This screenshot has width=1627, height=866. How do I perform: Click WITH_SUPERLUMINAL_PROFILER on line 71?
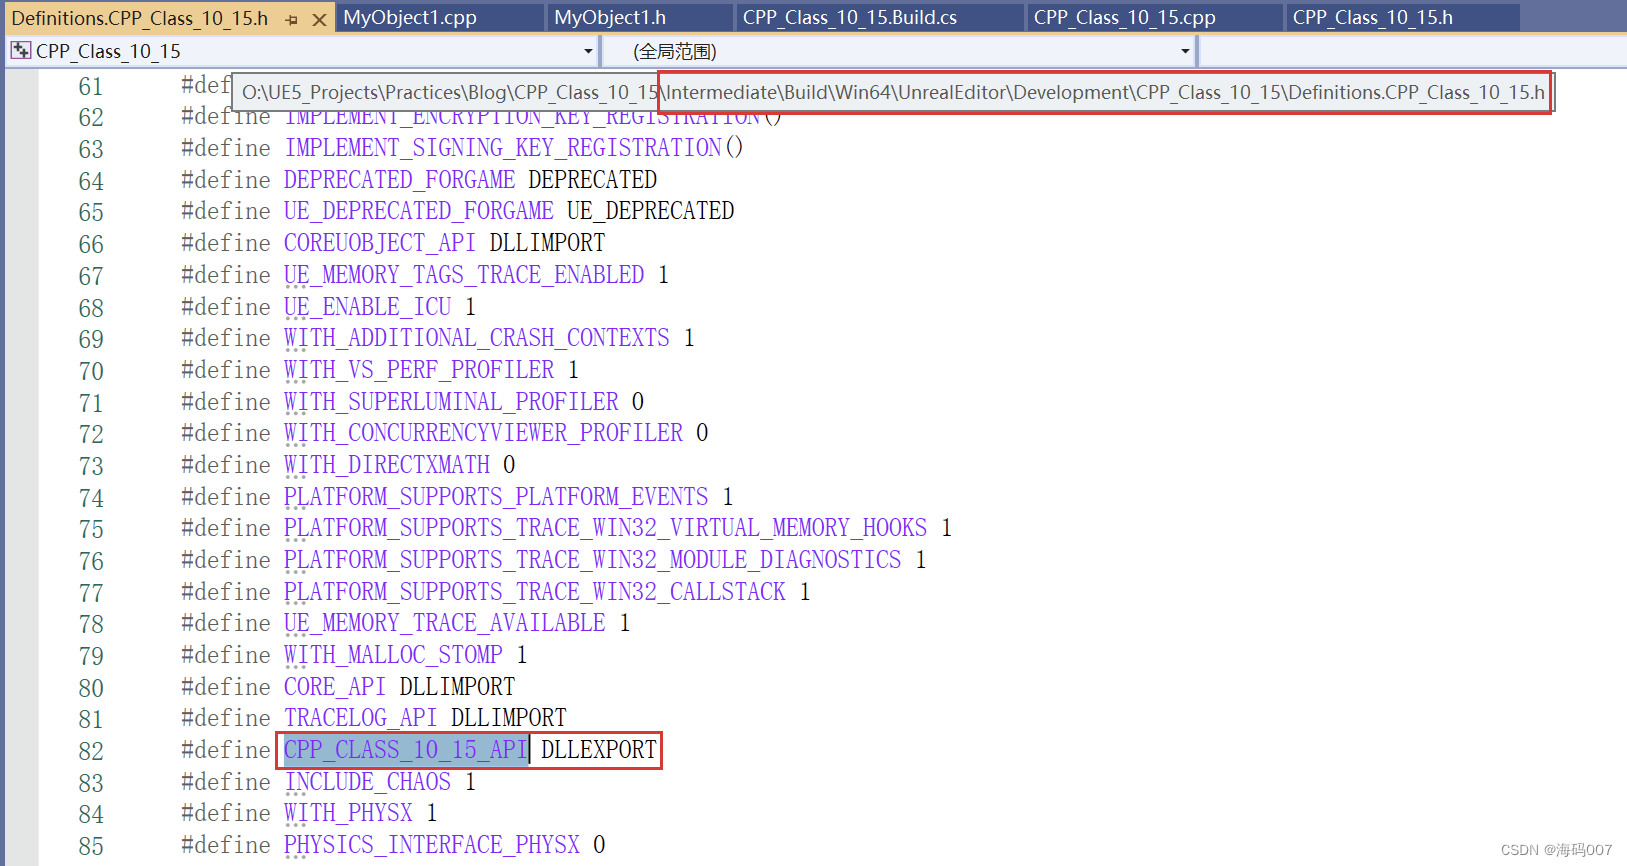click(451, 401)
